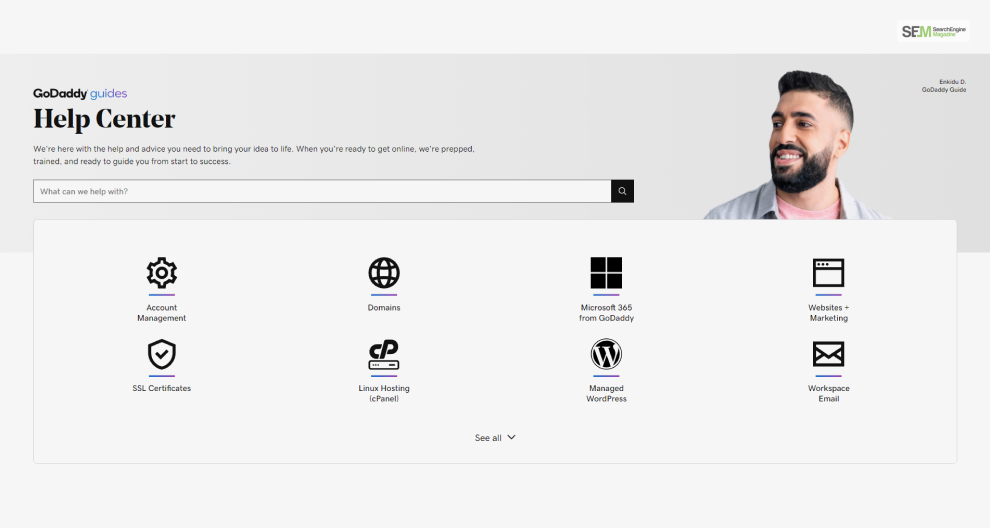Open the 'SSL Certificates' text link
The width and height of the screenshot is (990, 528).
(162, 388)
